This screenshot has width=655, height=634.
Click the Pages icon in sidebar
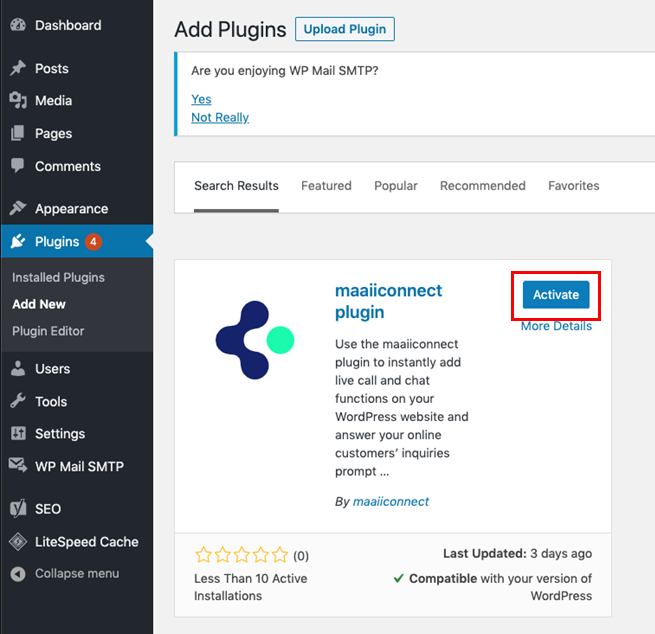pos(18,133)
